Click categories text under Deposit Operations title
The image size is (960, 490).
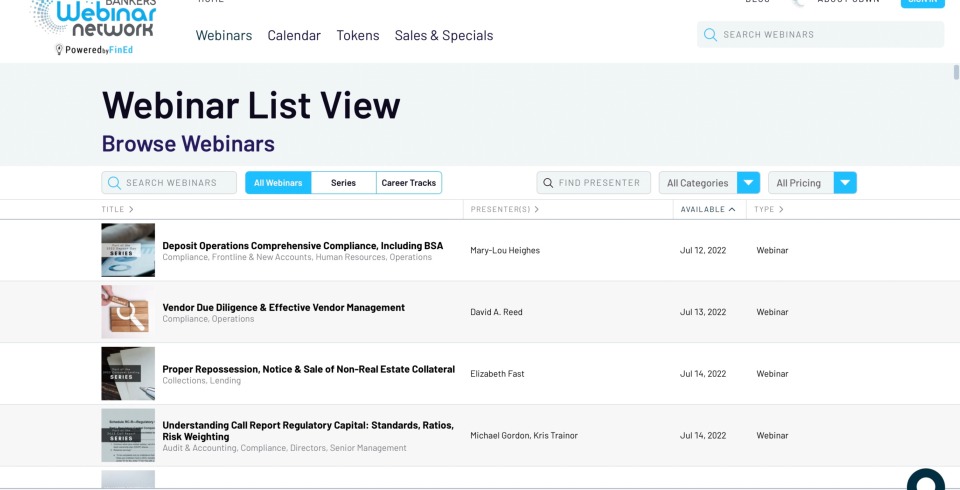[297, 257]
